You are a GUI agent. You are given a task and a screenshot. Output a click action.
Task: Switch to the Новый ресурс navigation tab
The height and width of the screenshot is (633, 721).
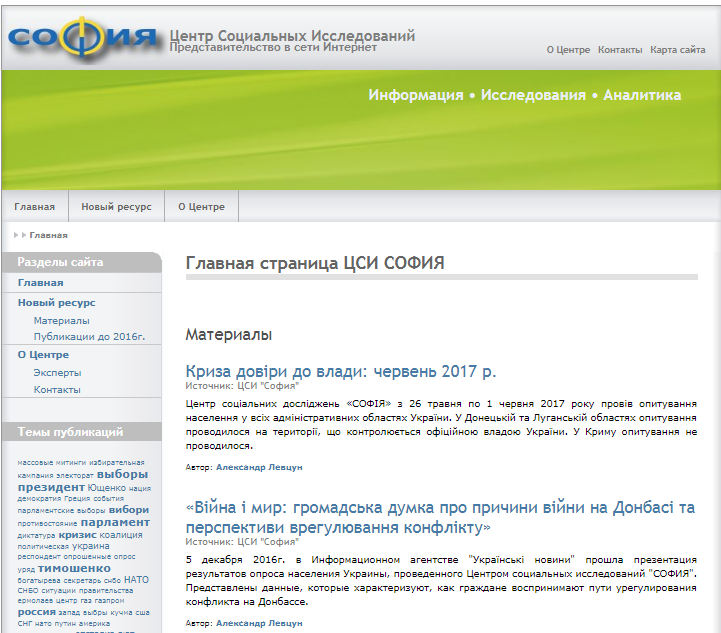point(116,207)
